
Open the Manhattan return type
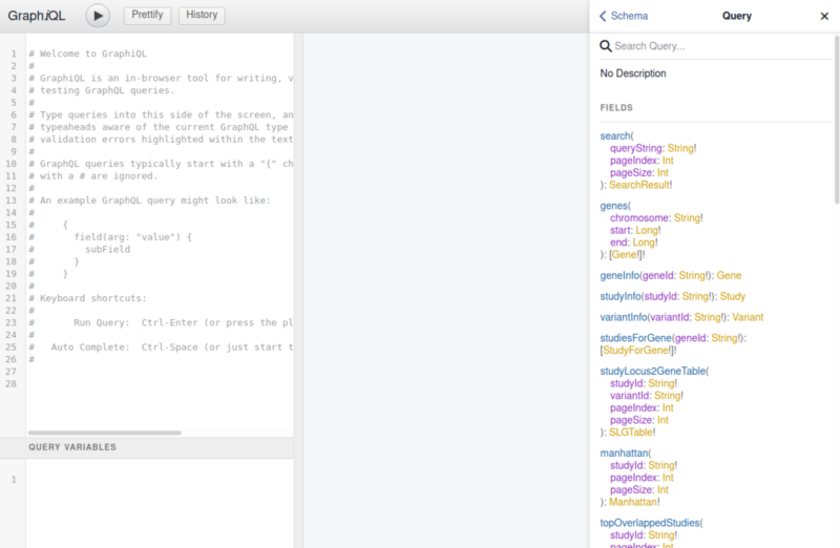[633, 502]
